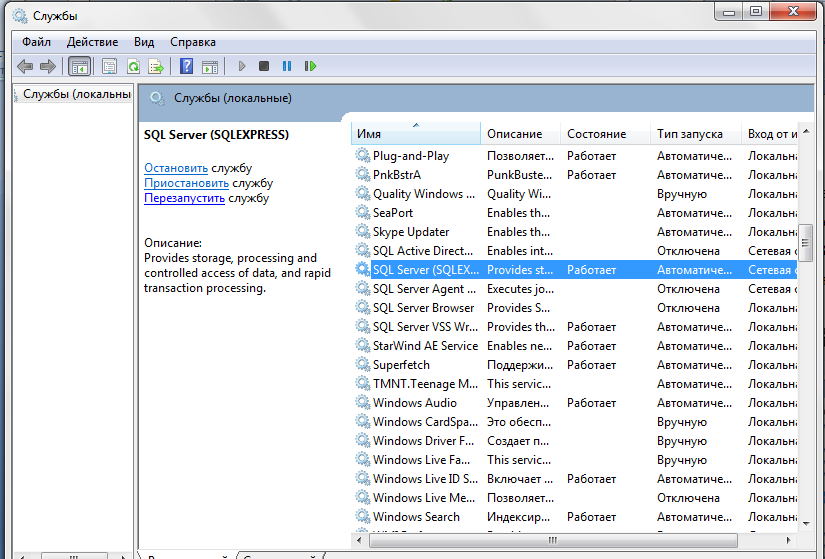825x559 pixels.
Task: Click the gear icon beside Windows Audio
Action: click(363, 402)
